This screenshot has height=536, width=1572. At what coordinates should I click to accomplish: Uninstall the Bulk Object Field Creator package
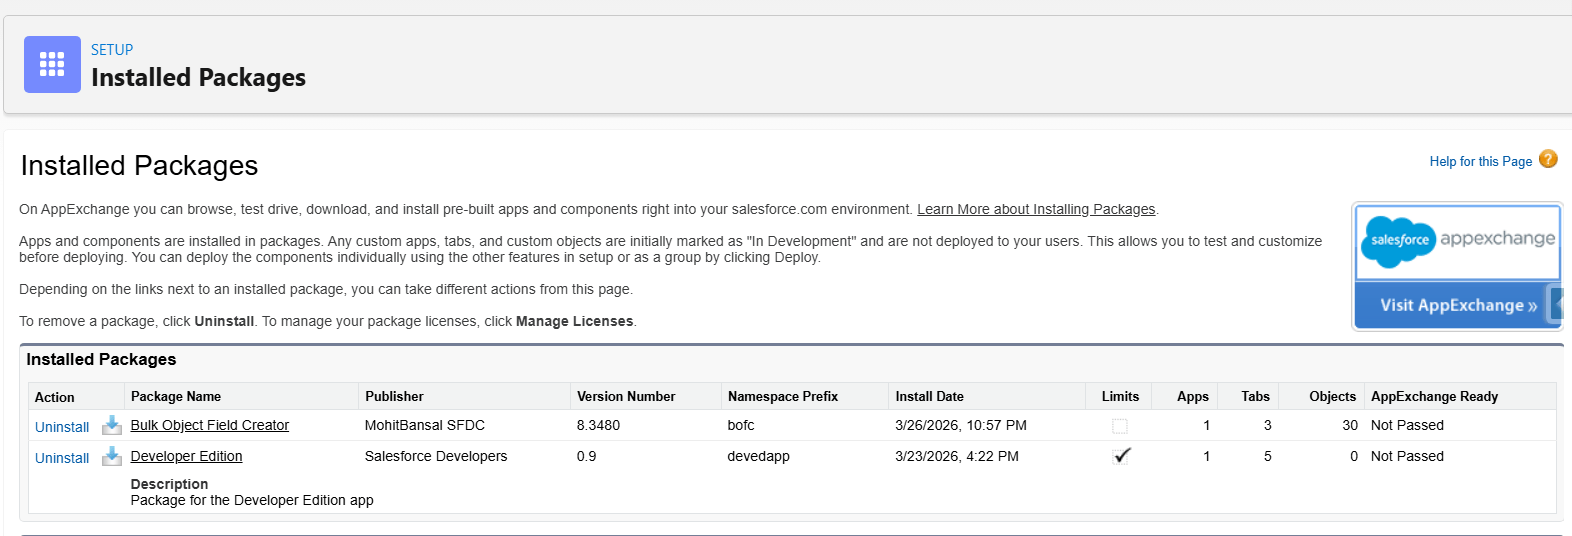(x=62, y=427)
